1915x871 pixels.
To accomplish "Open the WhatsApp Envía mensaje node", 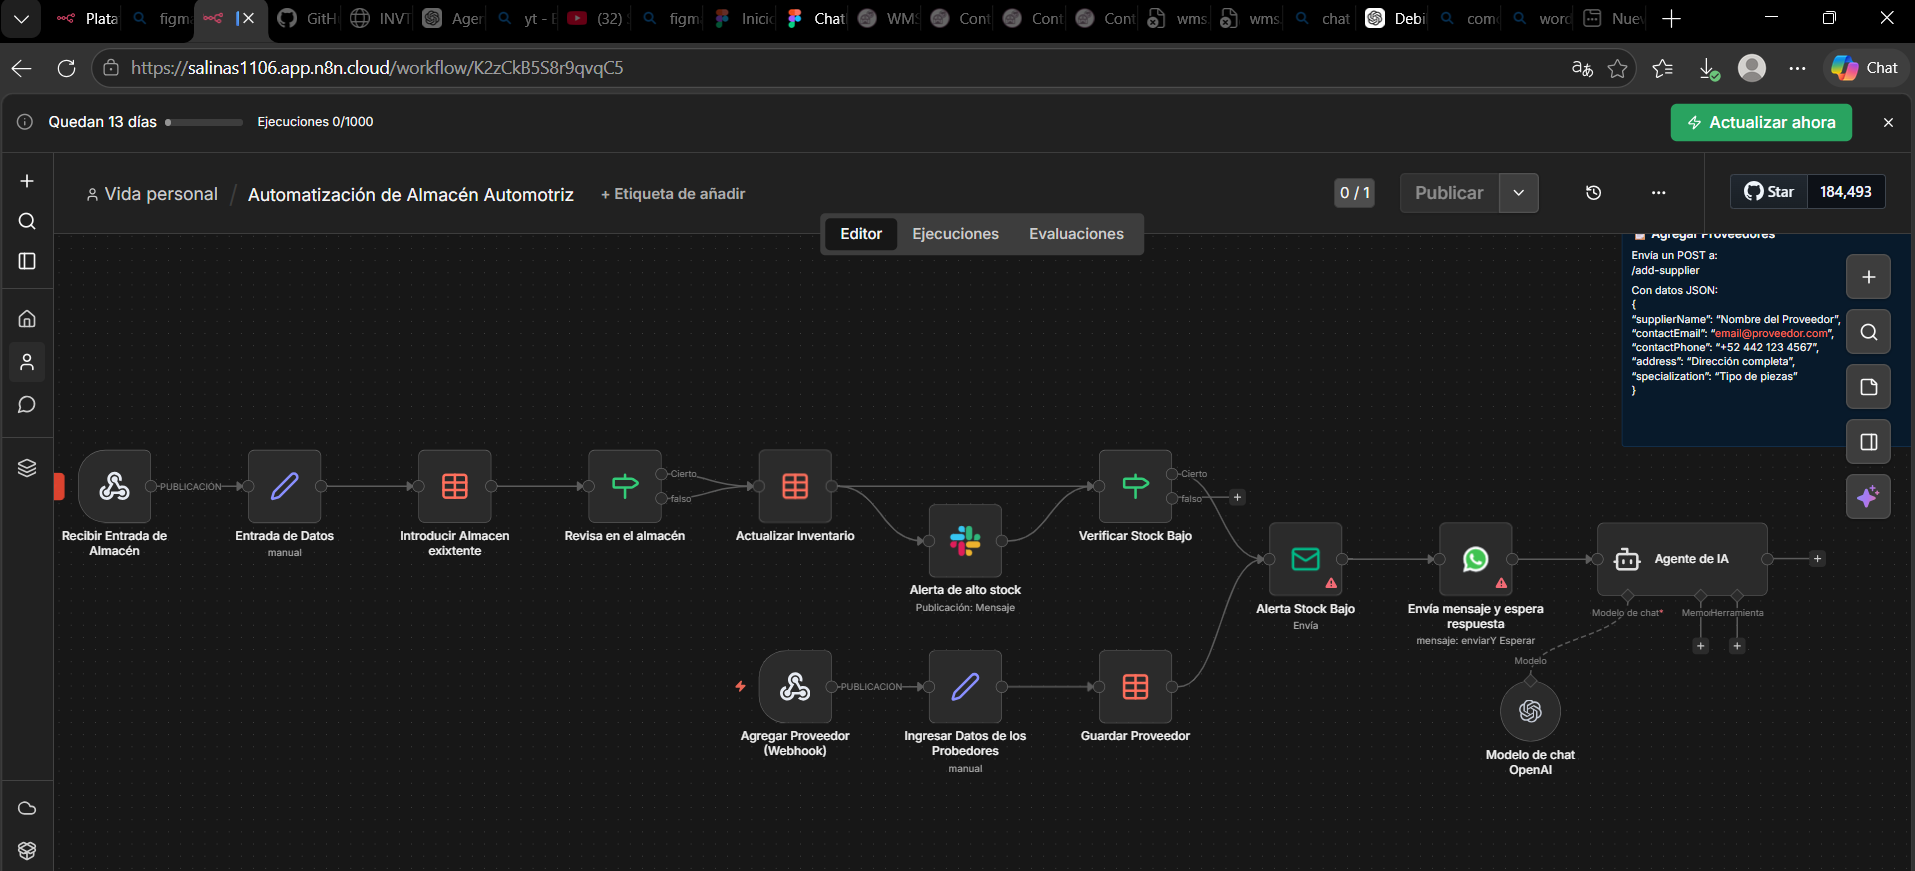I will 1475,559.
